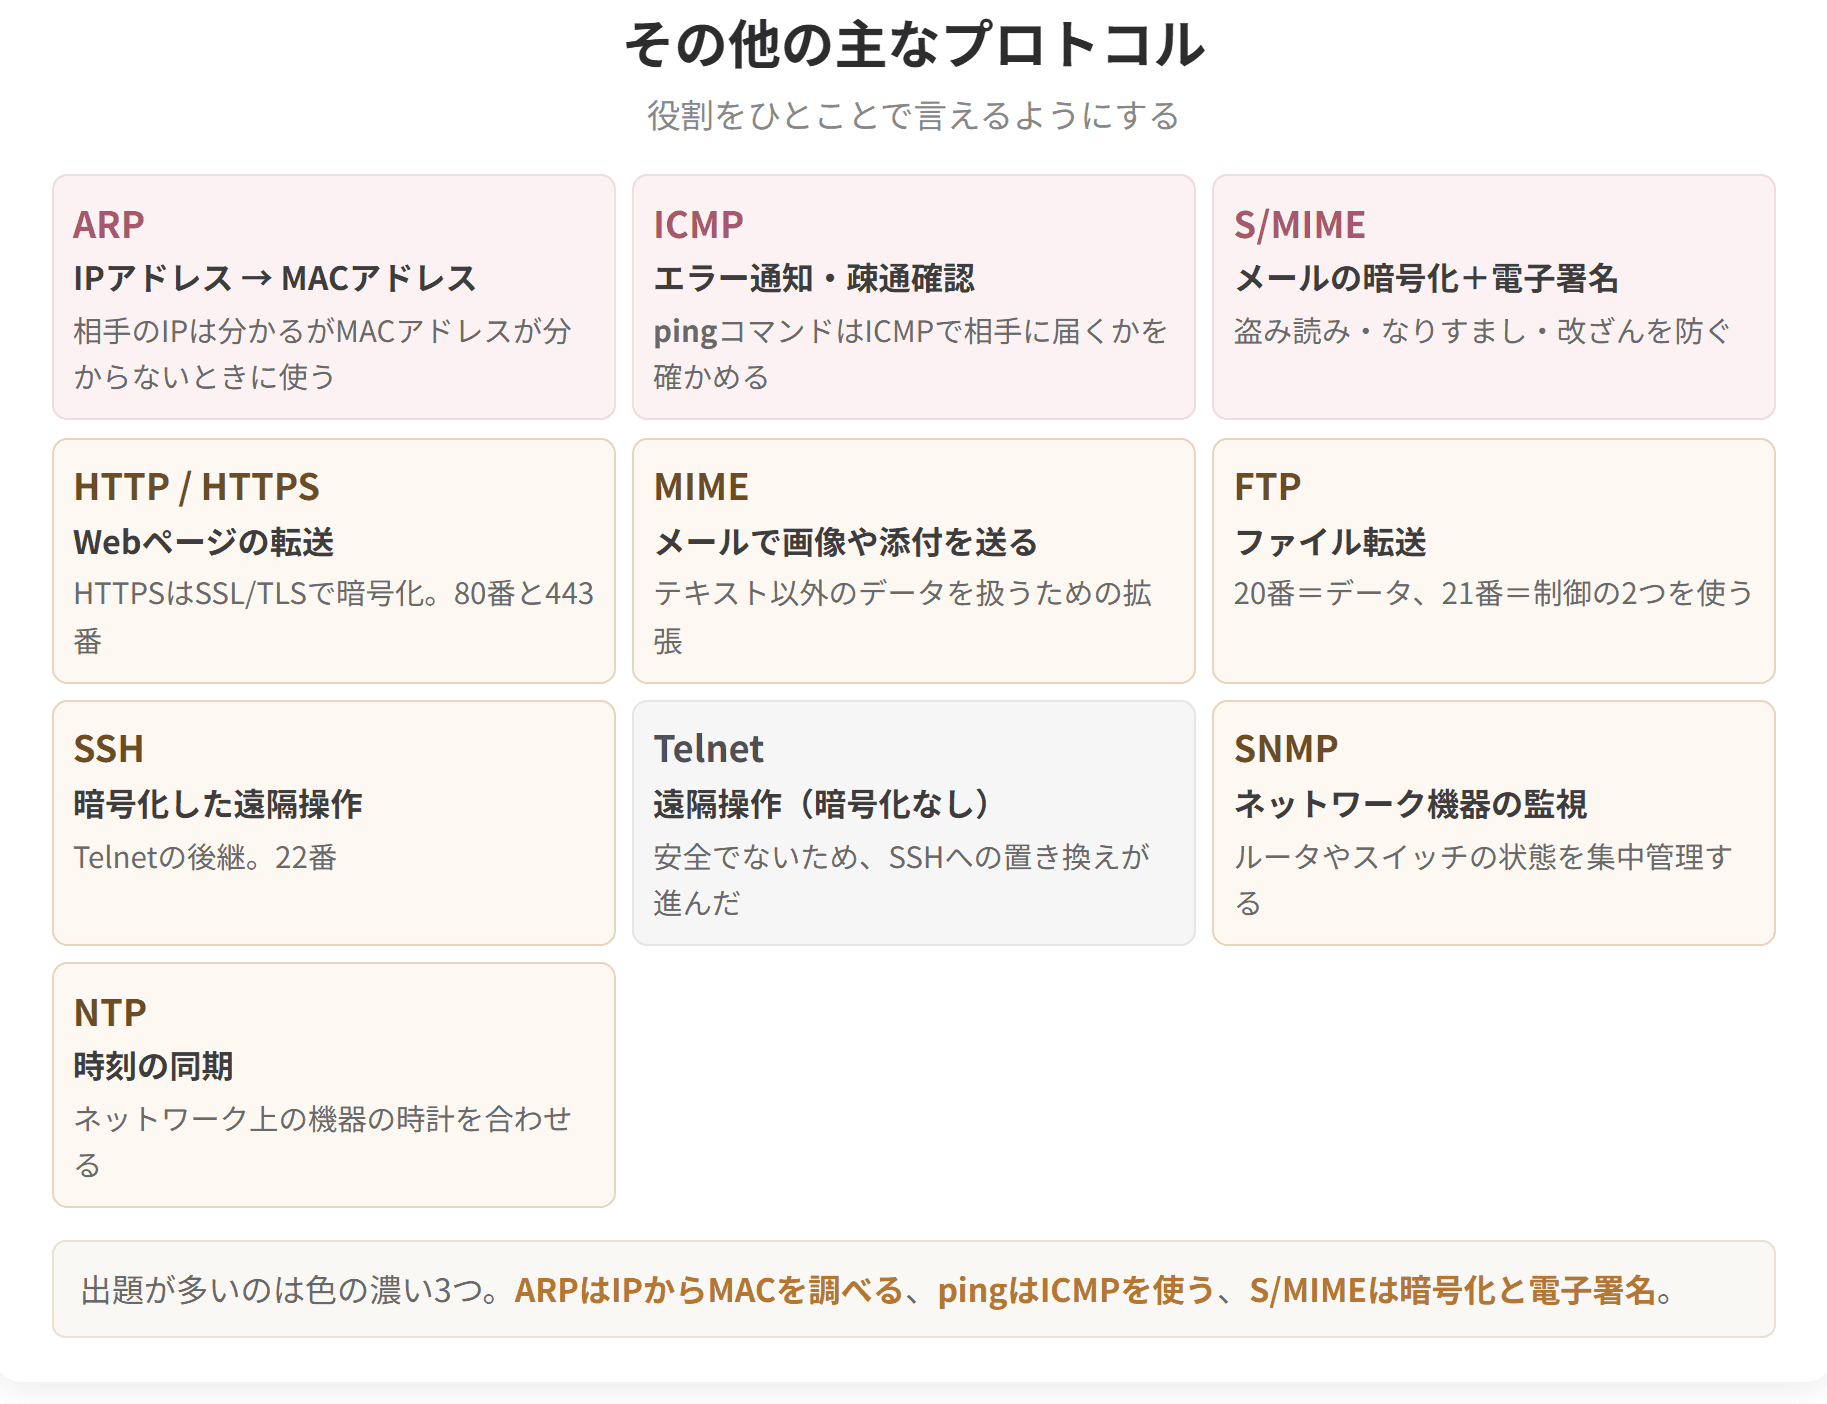Select the SSH card heading
The width and height of the screenshot is (1827, 1404).
coord(108,749)
